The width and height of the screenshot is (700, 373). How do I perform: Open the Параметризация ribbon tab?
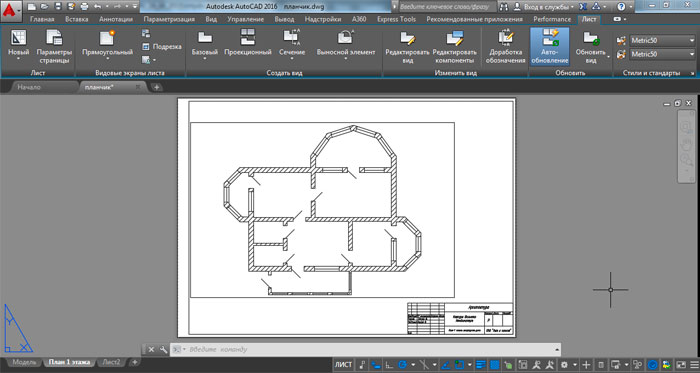(169, 19)
